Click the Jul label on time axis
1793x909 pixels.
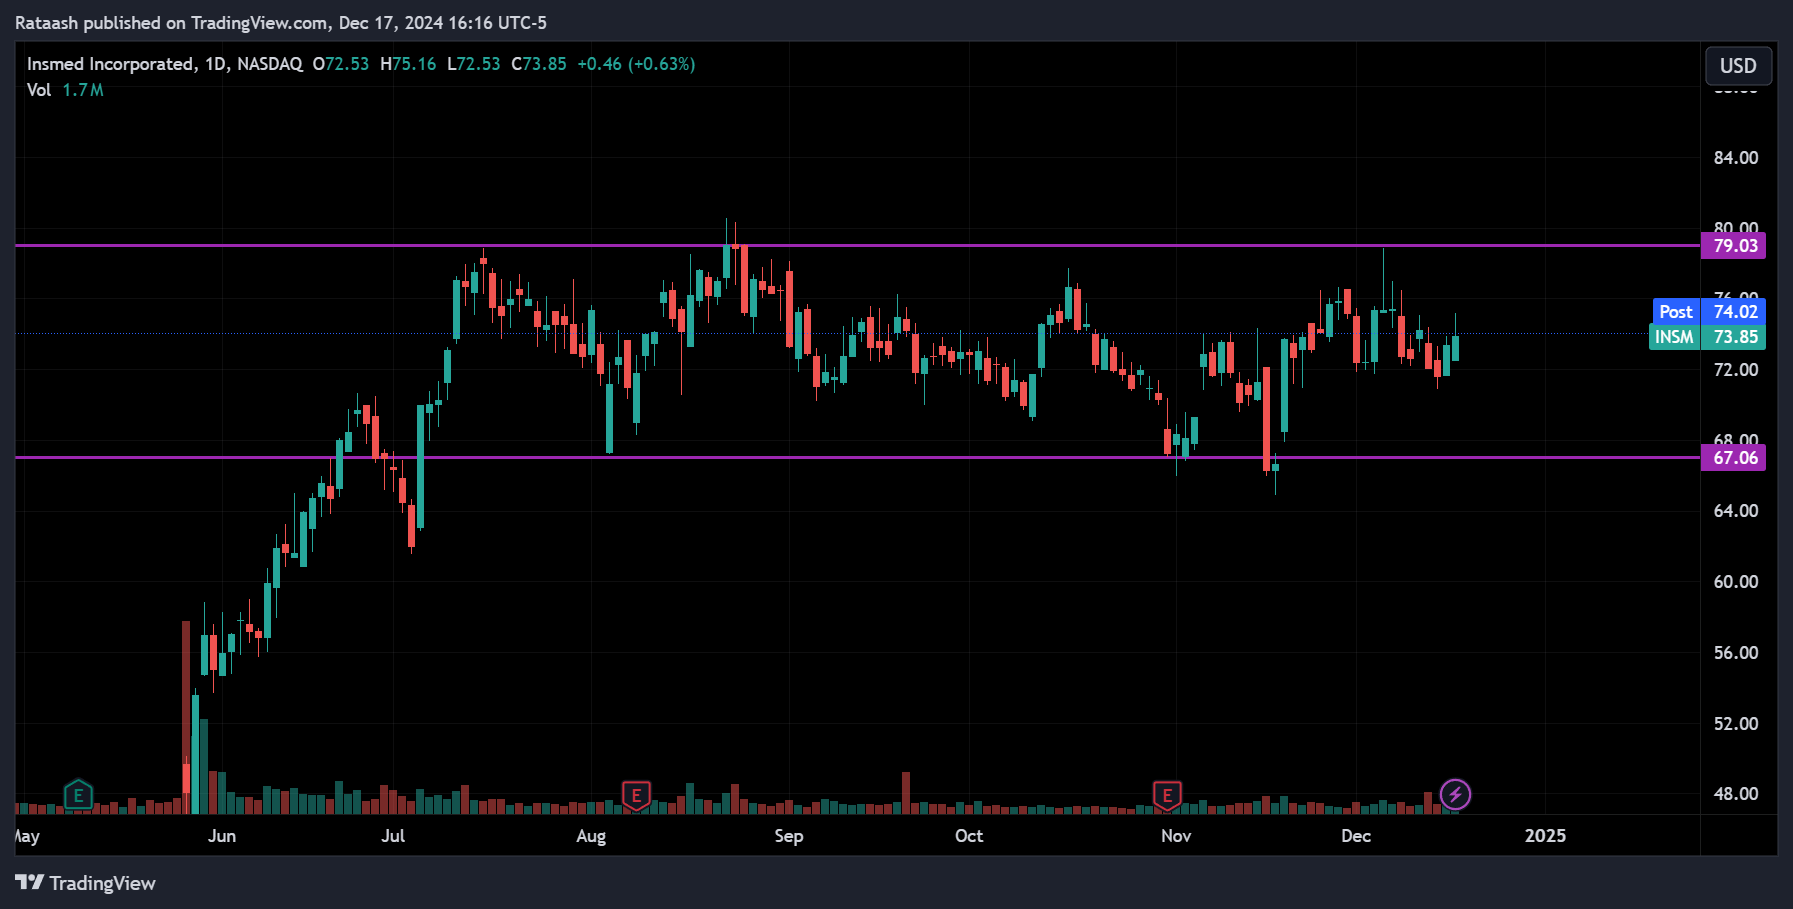393,836
